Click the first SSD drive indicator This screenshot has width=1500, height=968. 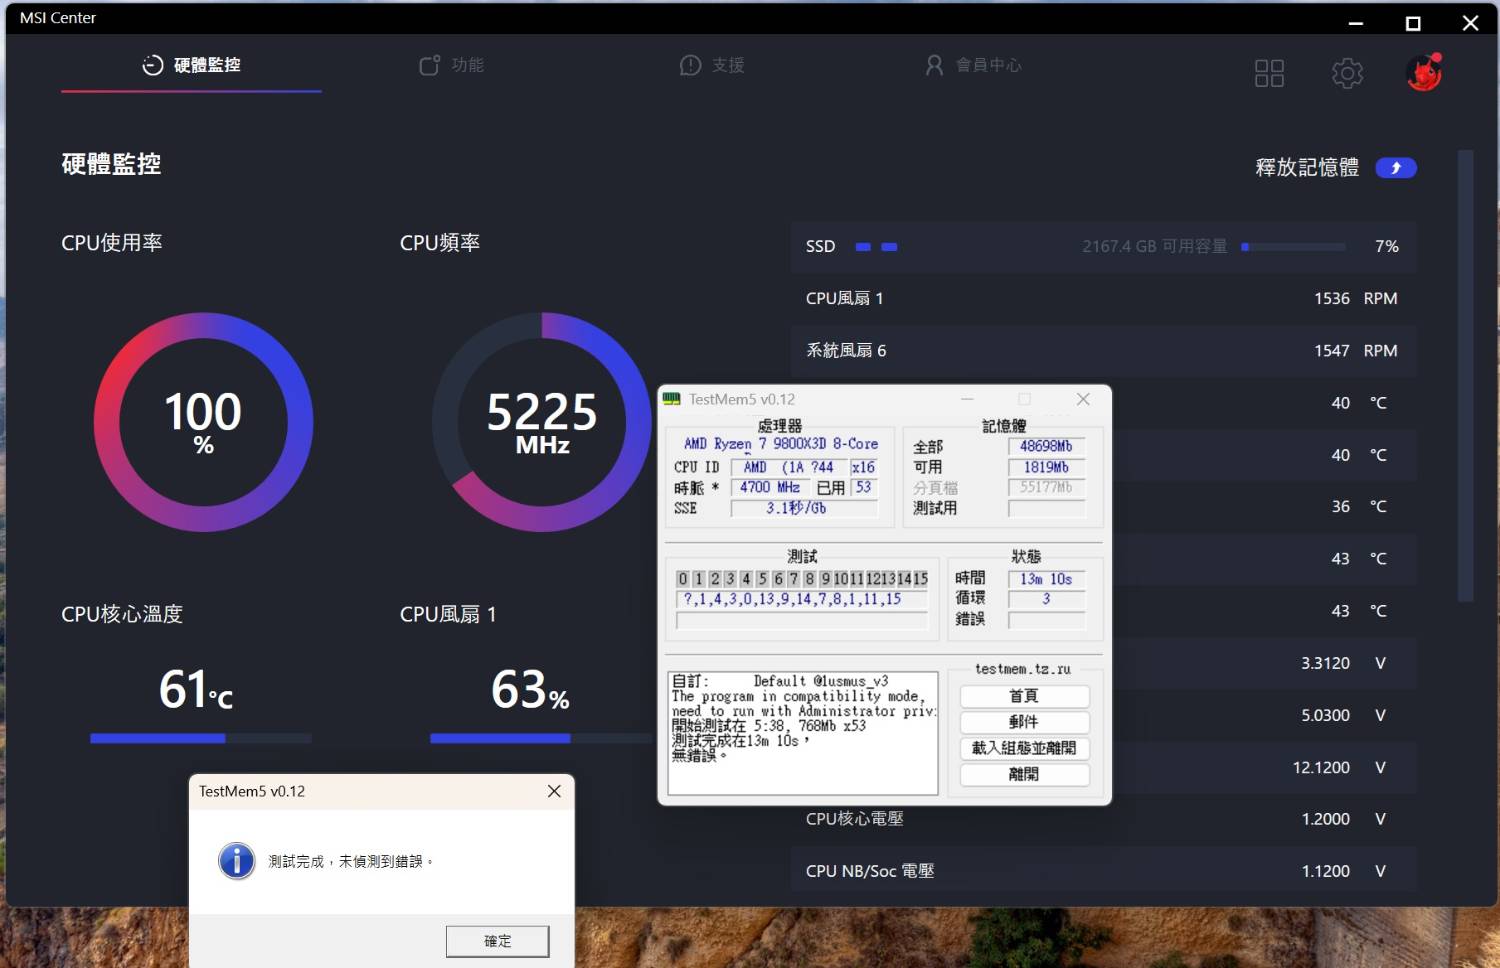pyautogui.click(x=863, y=246)
